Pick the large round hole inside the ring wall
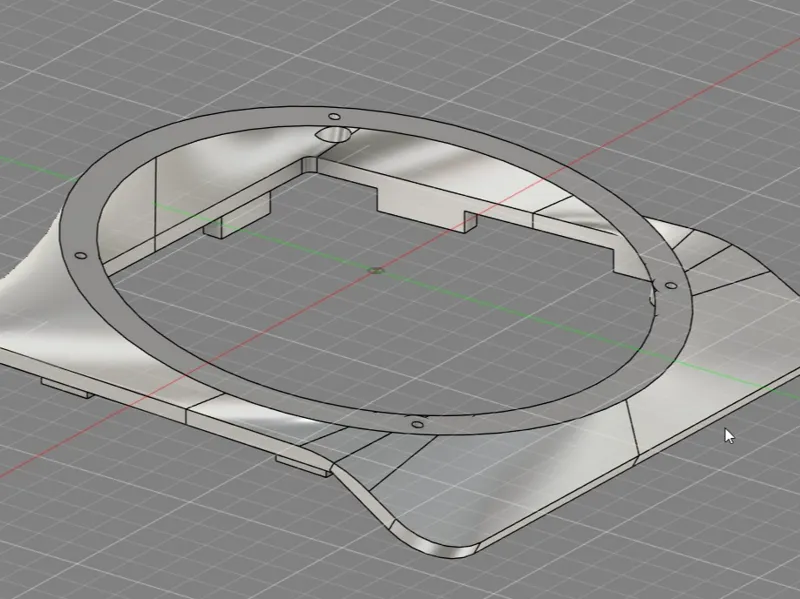 coord(334,135)
